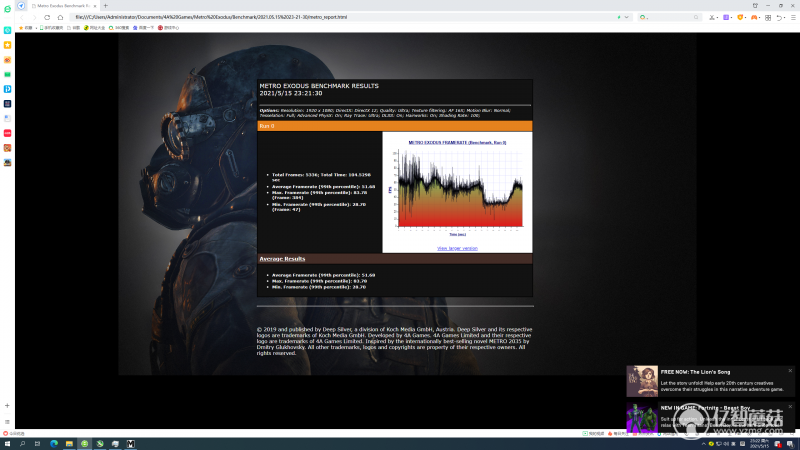This screenshot has height=450, width=800.
Task: Open File Explorer from taskbar
Action: coord(69,444)
